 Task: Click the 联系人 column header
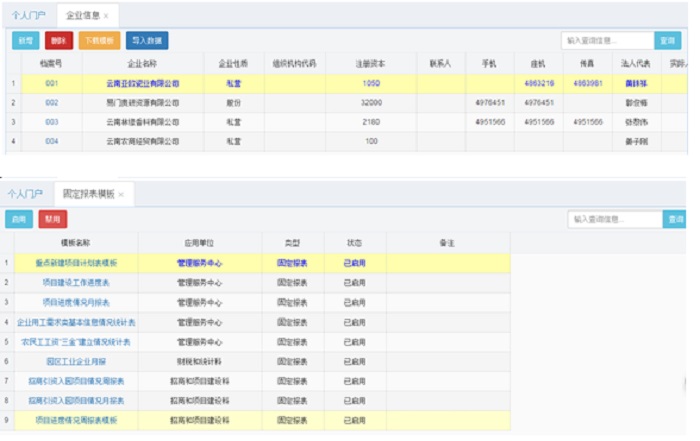[x=440, y=64]
